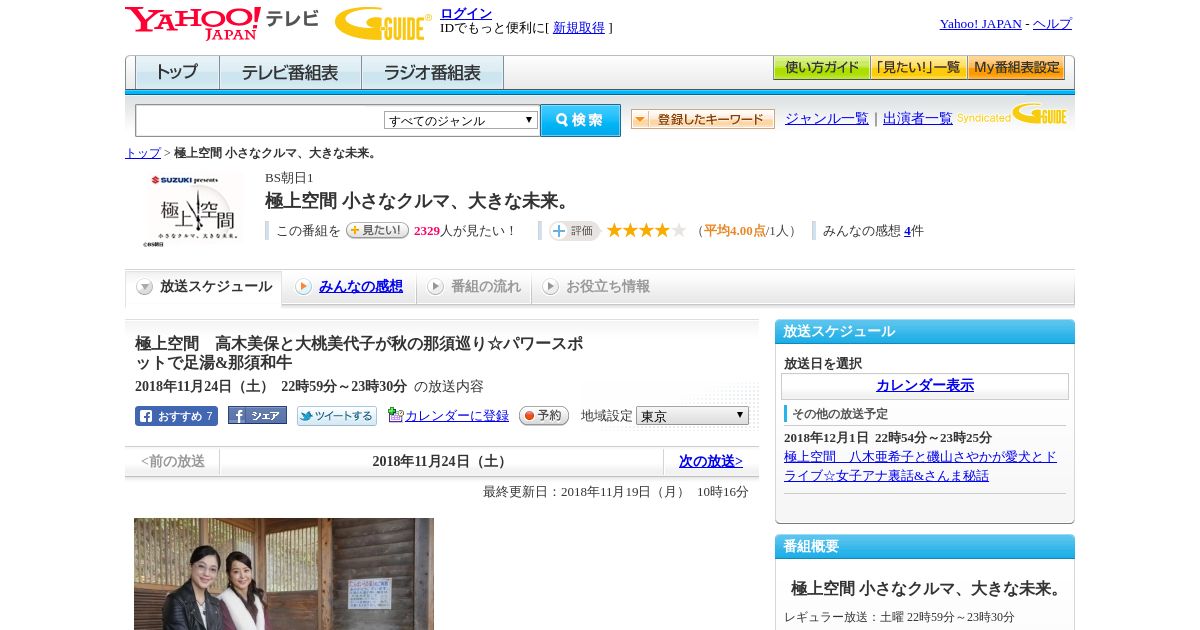This screenshot has width=1200, height=630.
Task: Click the カレンダーに登録 link
Action: pos(456,416)
